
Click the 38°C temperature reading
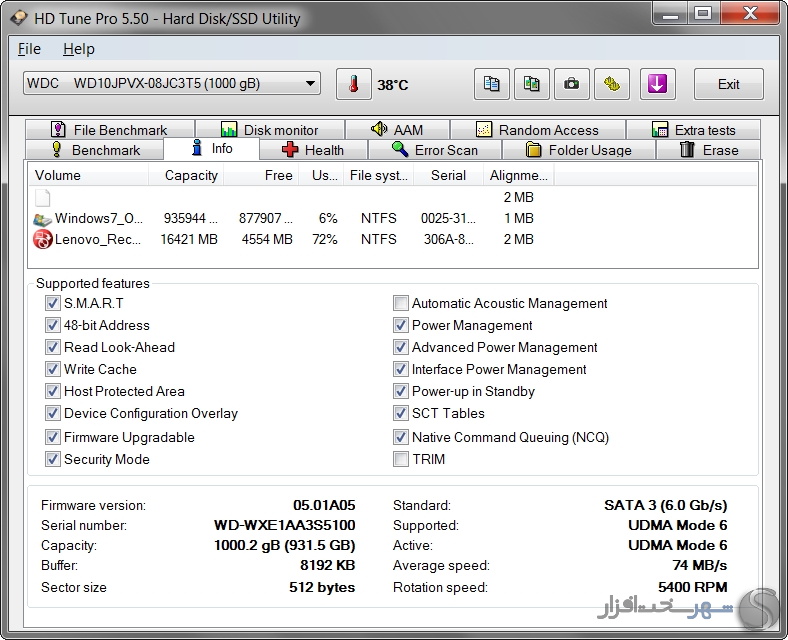[x=392, y=85]
